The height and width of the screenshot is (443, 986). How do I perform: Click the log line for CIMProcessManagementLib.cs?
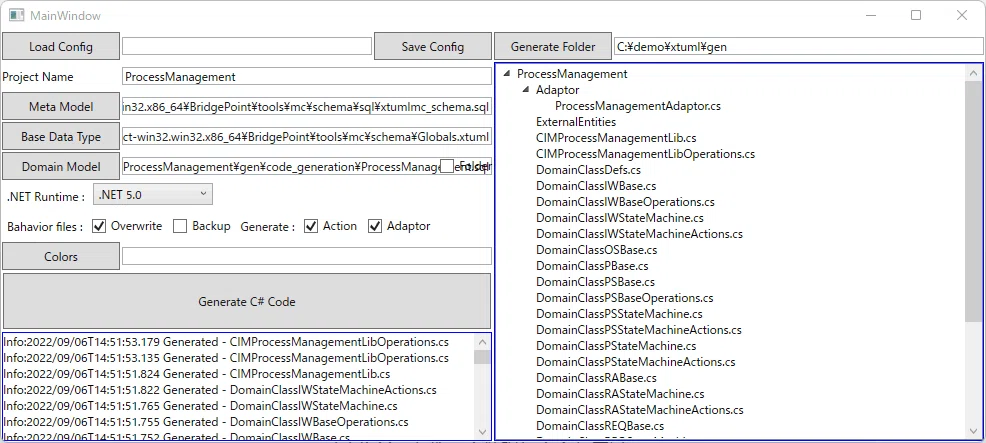point(197,374)
